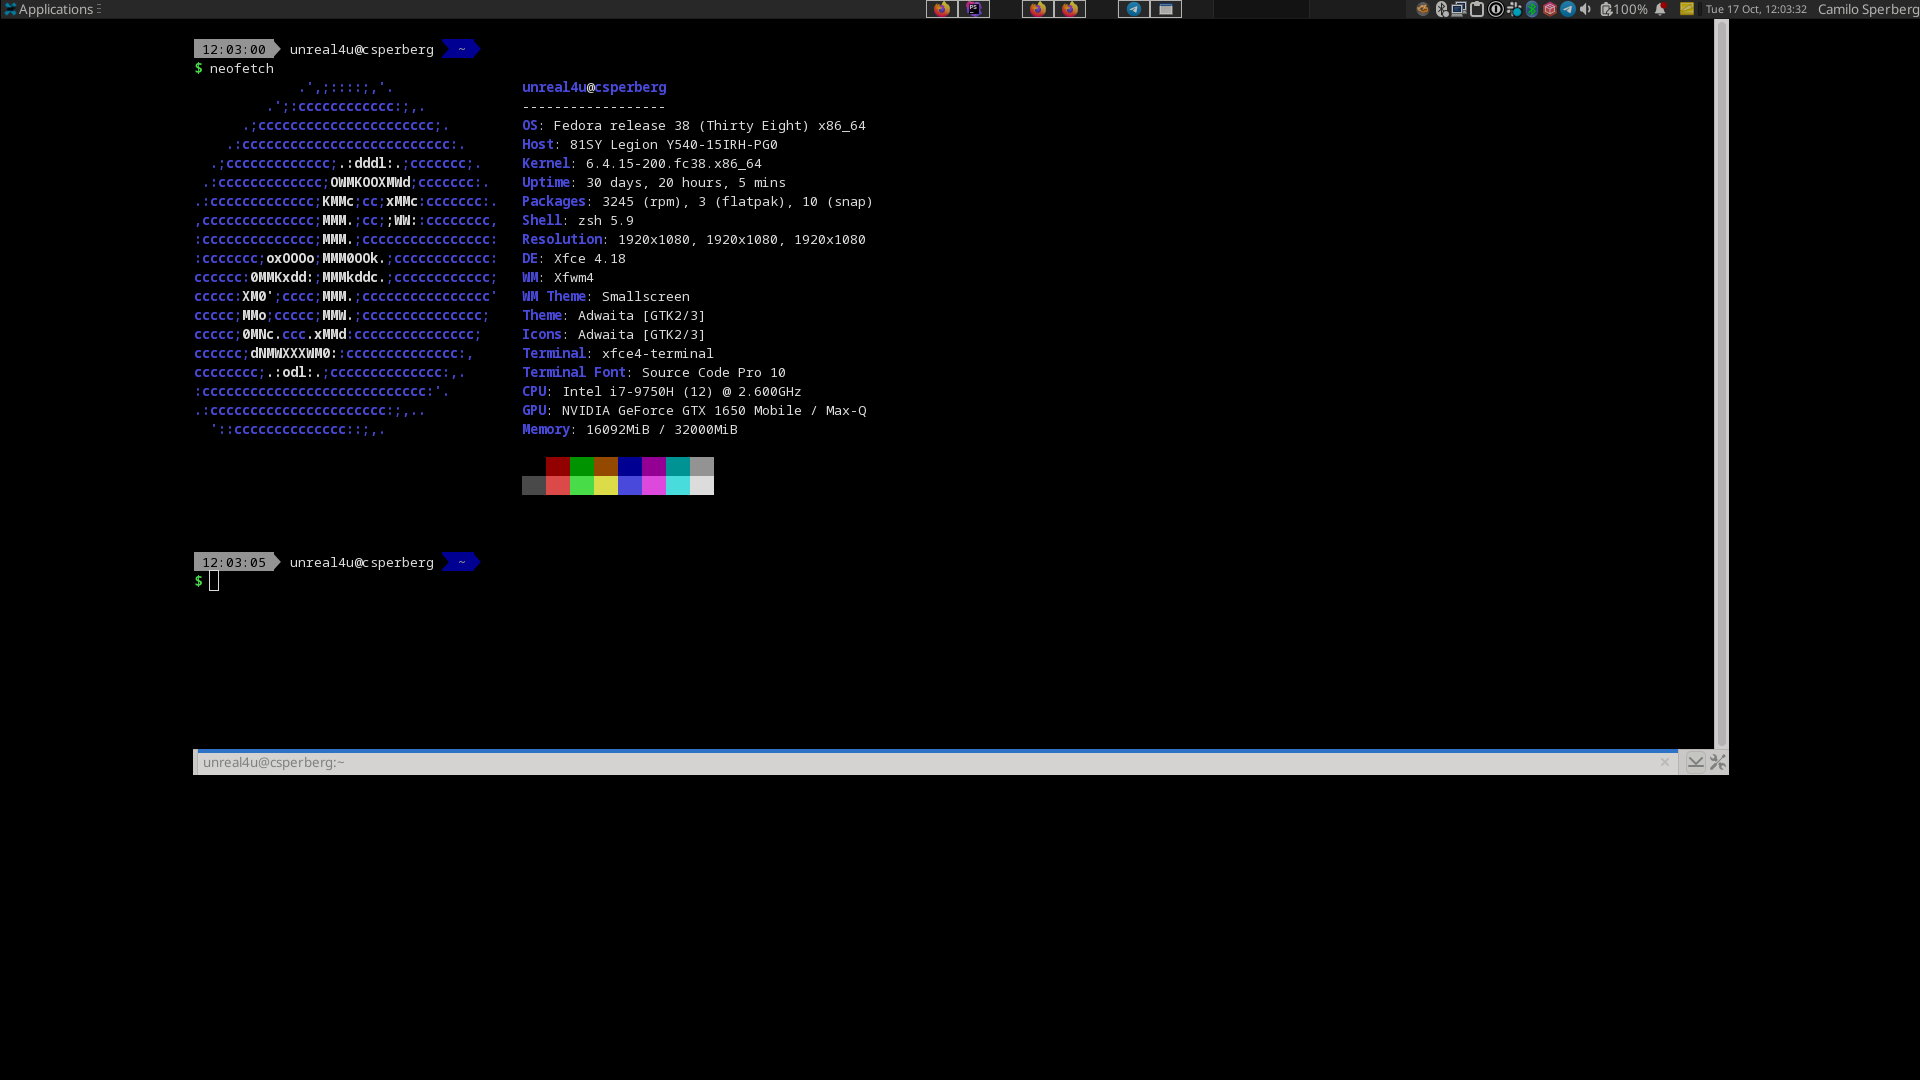The width and height of the screenshot is (1920, 1080).
Task: Click the bright red color block
Action: tap(557, 486)
